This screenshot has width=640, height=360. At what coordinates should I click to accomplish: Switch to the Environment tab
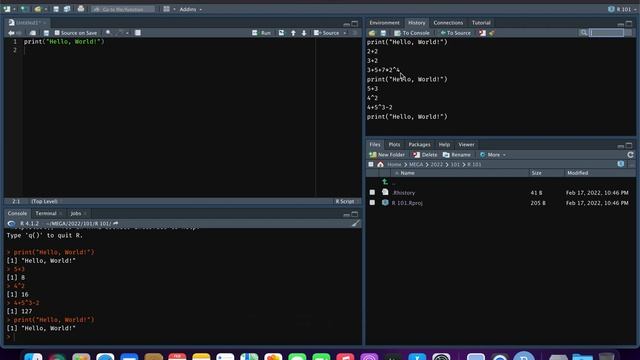click(384, 22)
